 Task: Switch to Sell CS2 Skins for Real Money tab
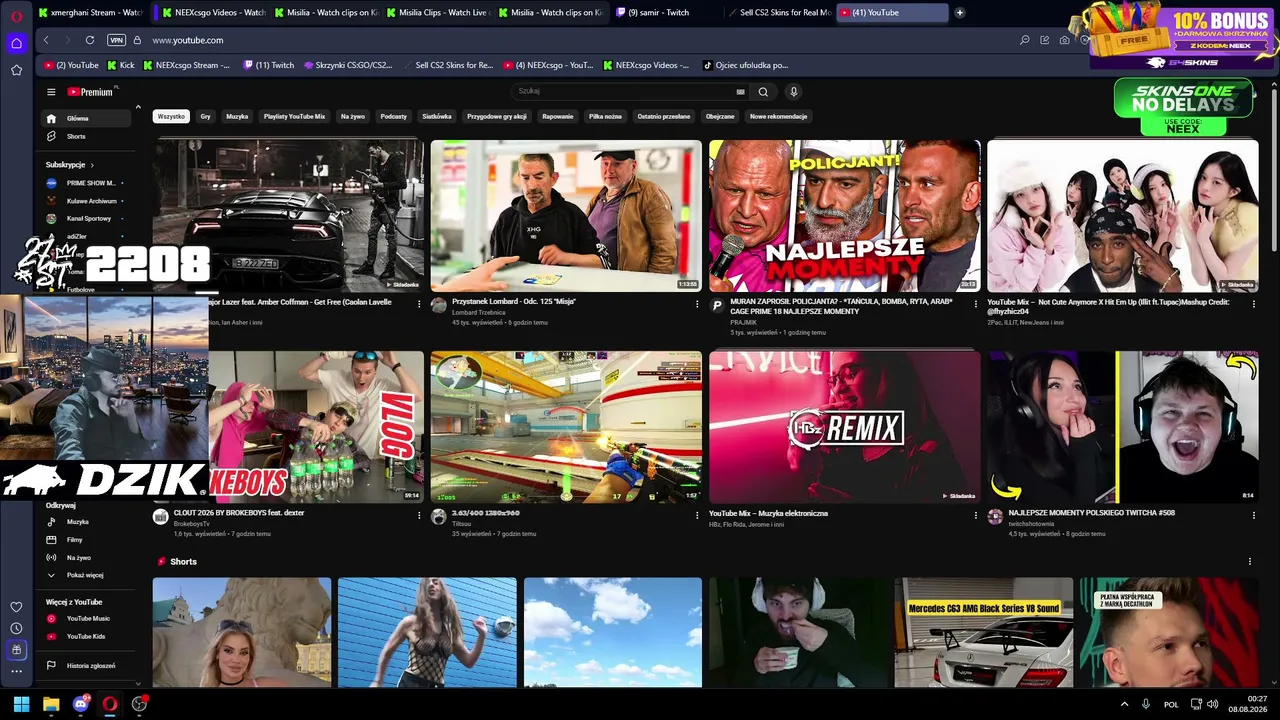(777, 13)
